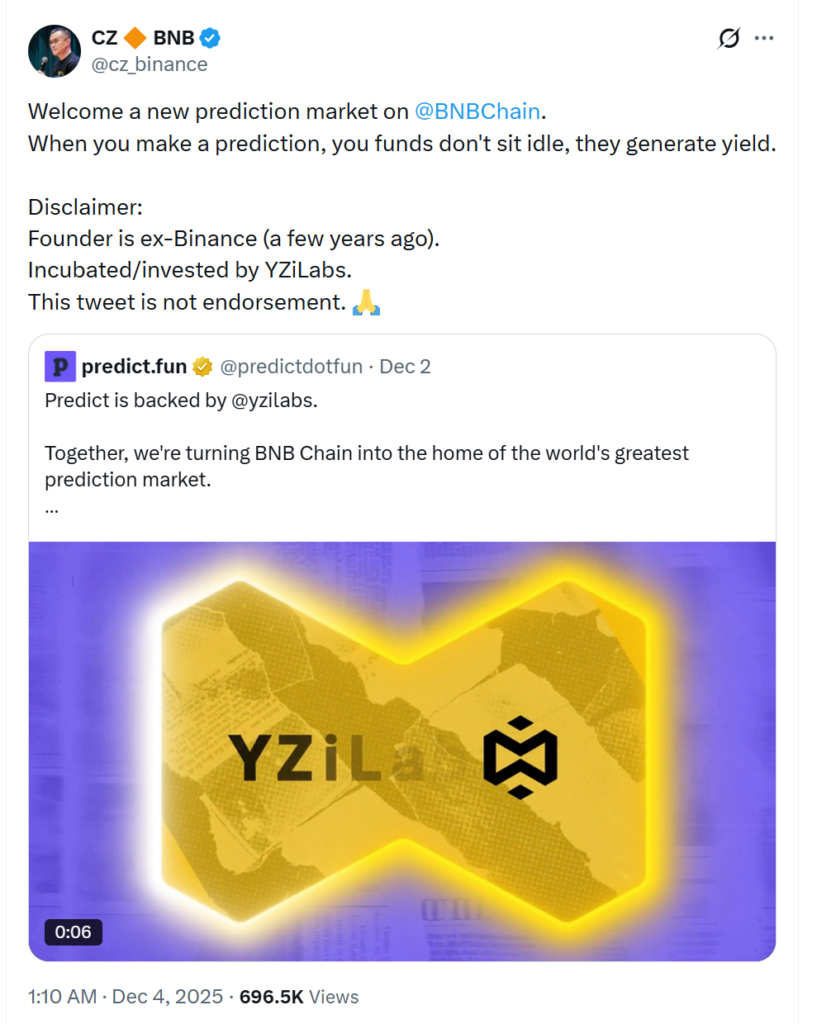This screenshot has height=1024, width=836.
Task: Open the @BNBChain mention link
Action: click(476, 111)
